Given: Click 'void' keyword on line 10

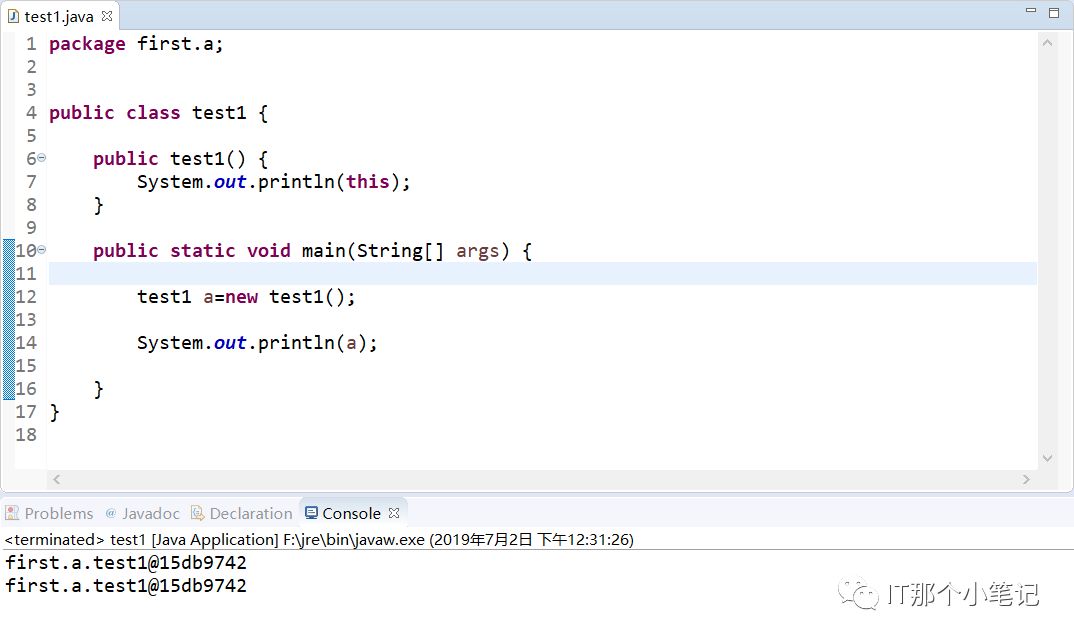Looking at the screenshot, I should click(268, 251).
